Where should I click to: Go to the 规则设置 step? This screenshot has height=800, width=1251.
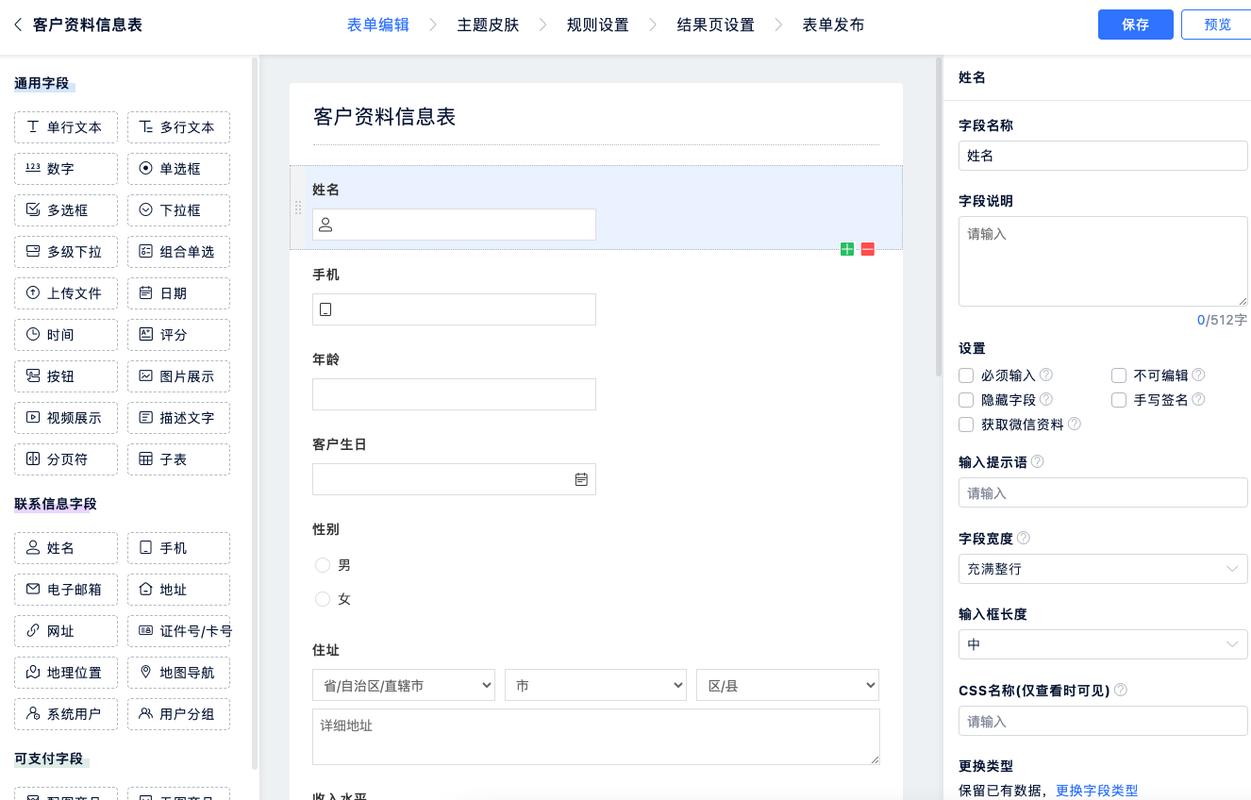598,25
